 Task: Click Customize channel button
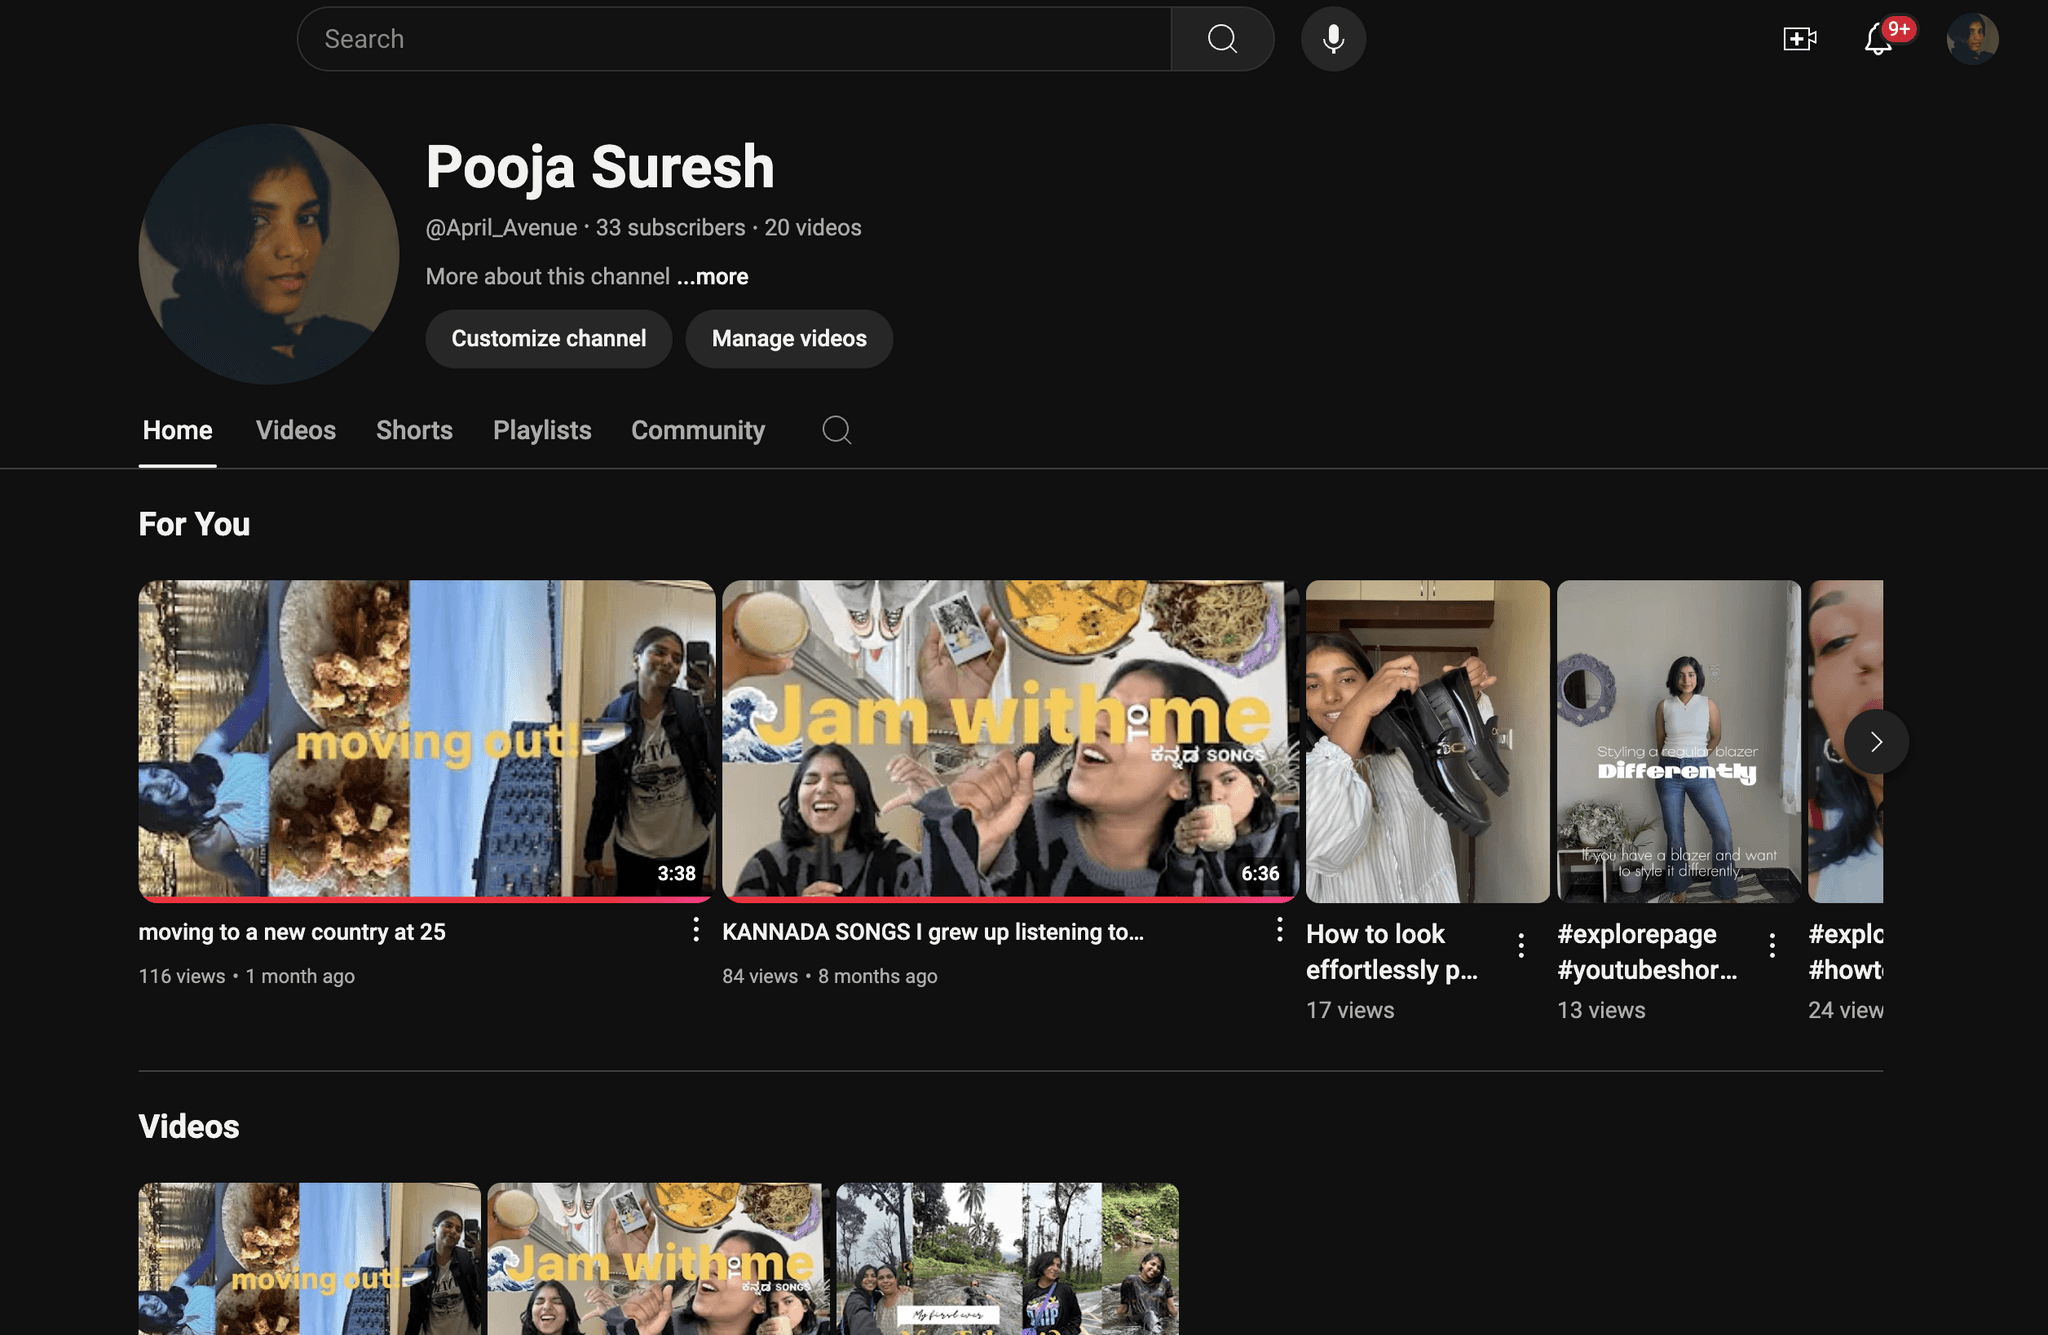pos(548,339)
